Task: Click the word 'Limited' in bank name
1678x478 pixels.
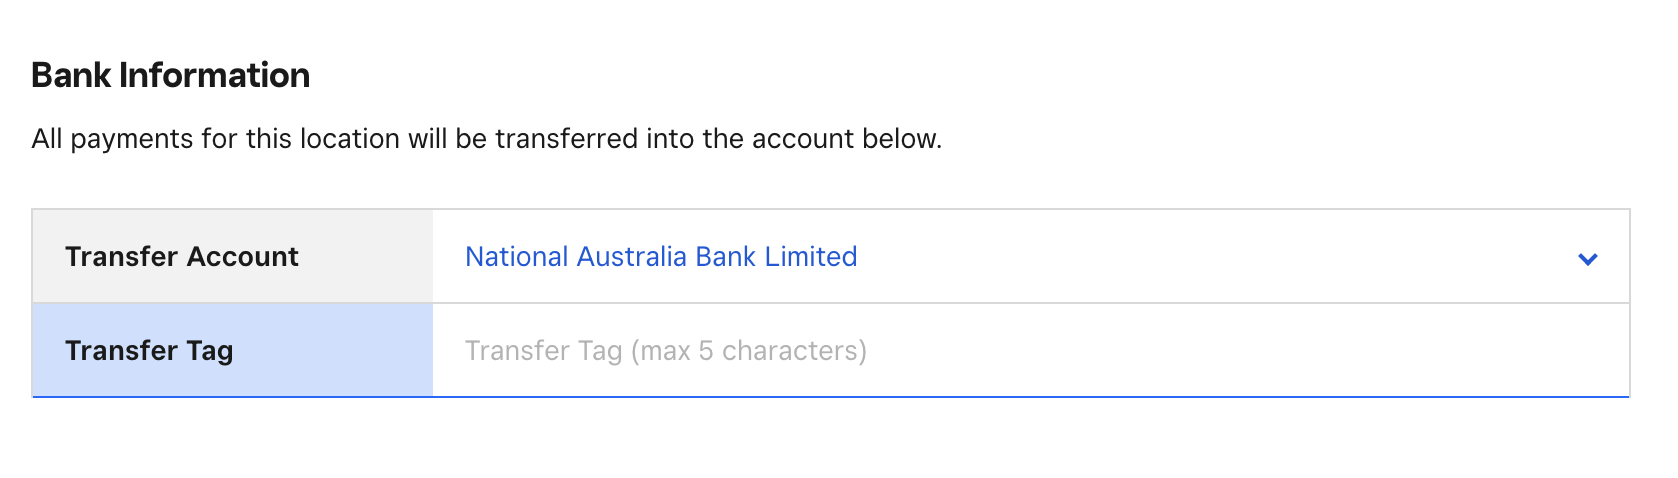Action: 810,257
